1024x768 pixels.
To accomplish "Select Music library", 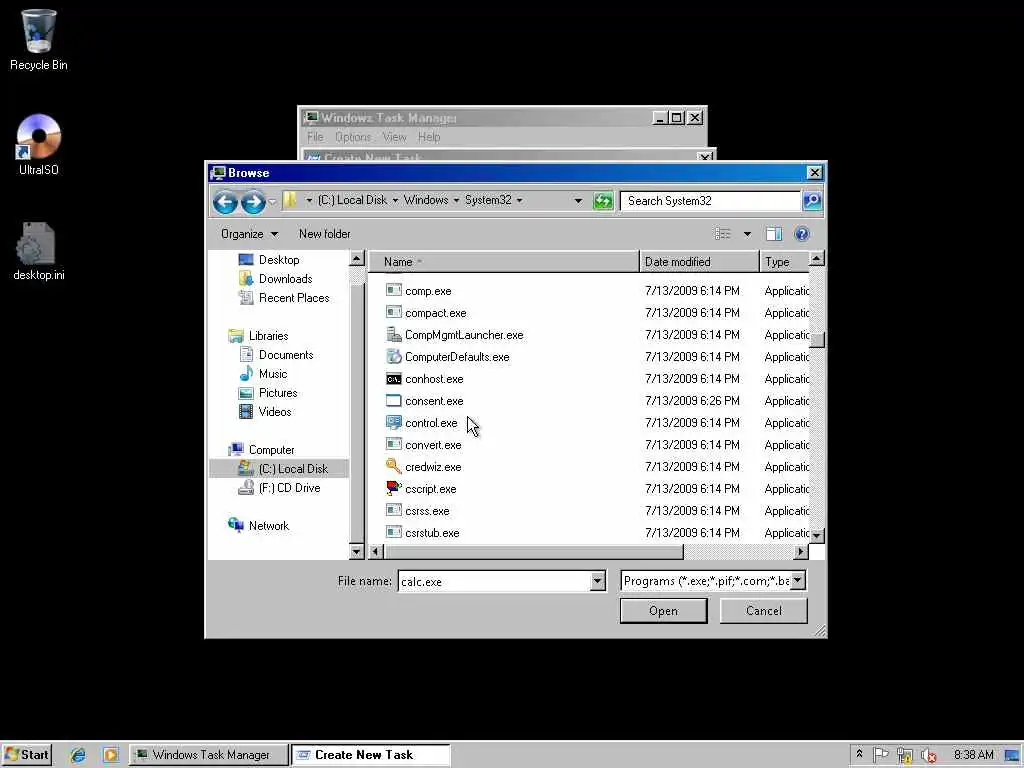I will (273, 374).
